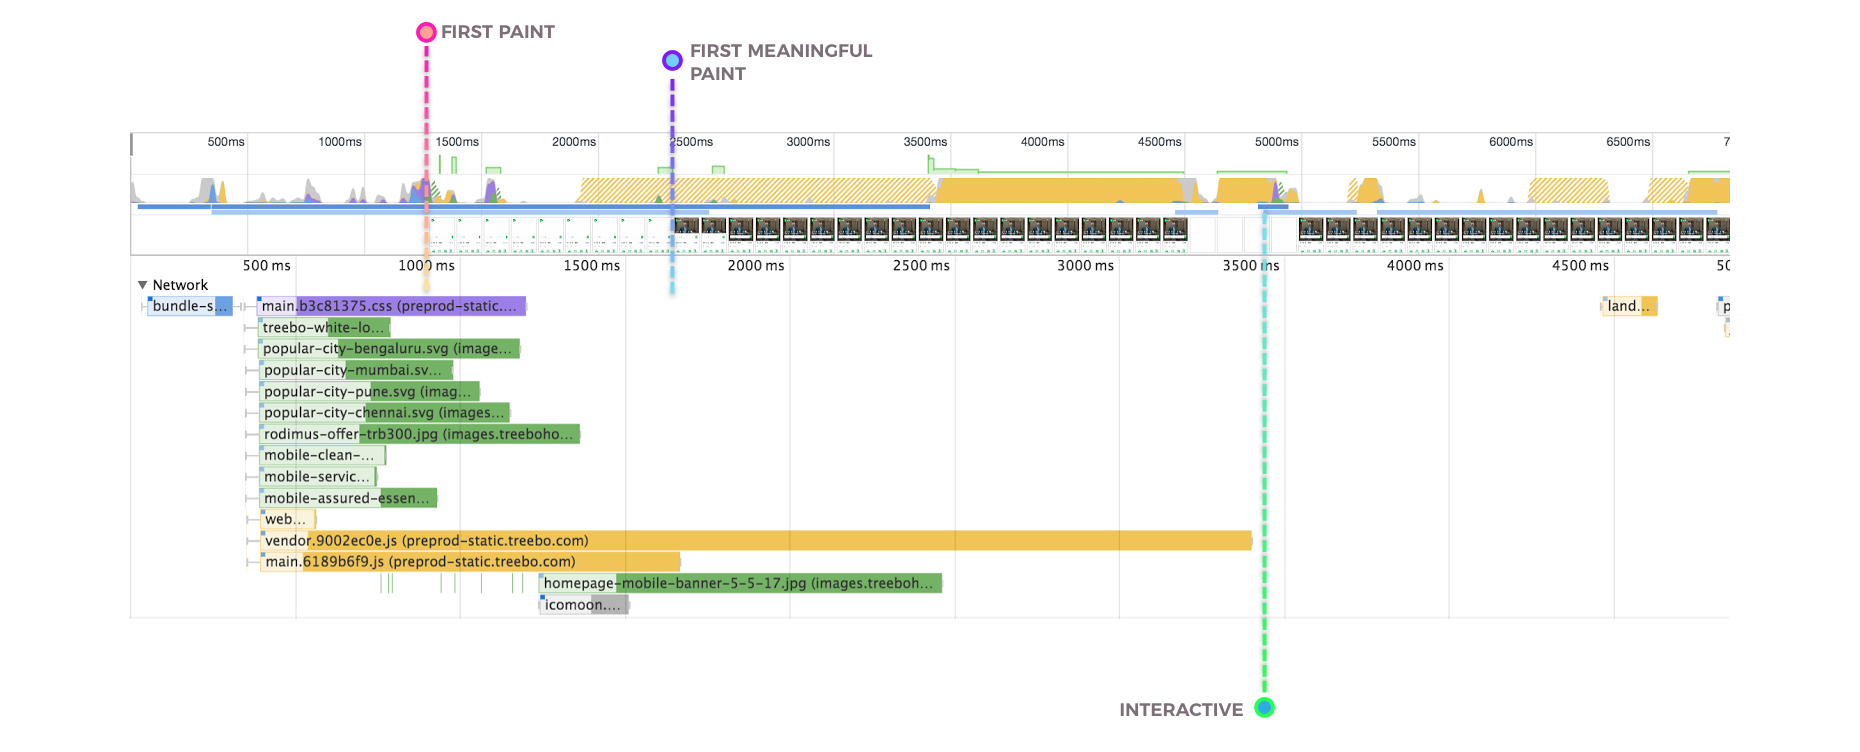Select the popular-city-pune.svg request
Viewport: 1860px width, 752px height.
click(x=369, y=392)
